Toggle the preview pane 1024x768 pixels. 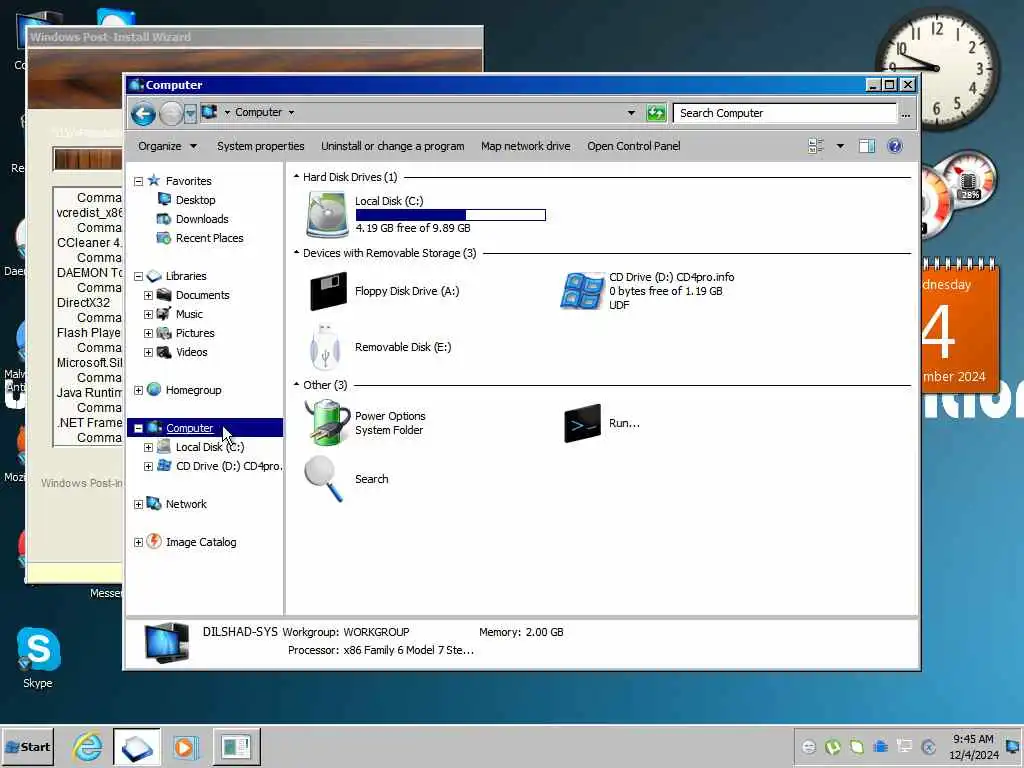click(x=867, y=146)
